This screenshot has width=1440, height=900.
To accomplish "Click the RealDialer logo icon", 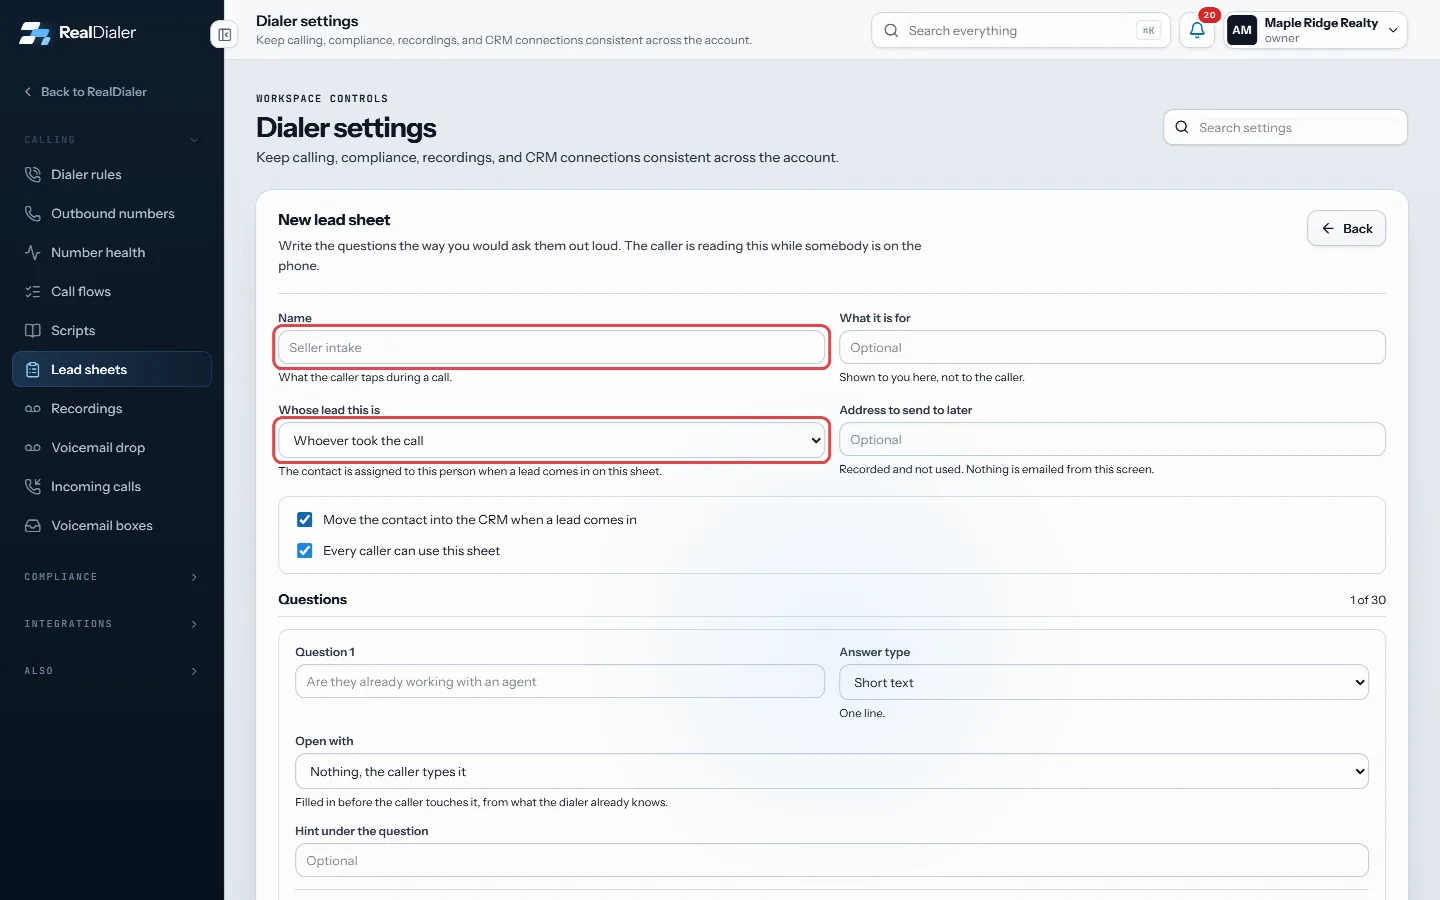I will [35, 33].
